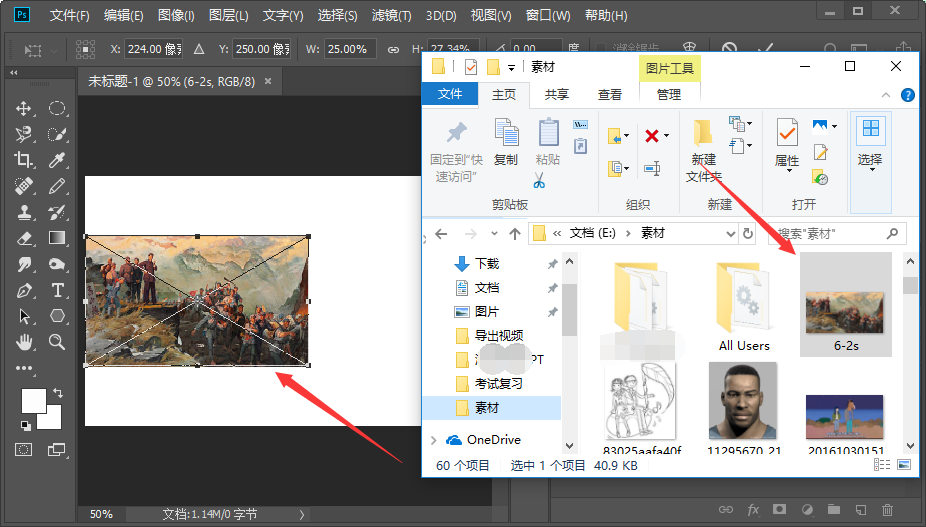Switch Explorer to details view icon
Screen dimensions: 926x527
click(882, 465)
